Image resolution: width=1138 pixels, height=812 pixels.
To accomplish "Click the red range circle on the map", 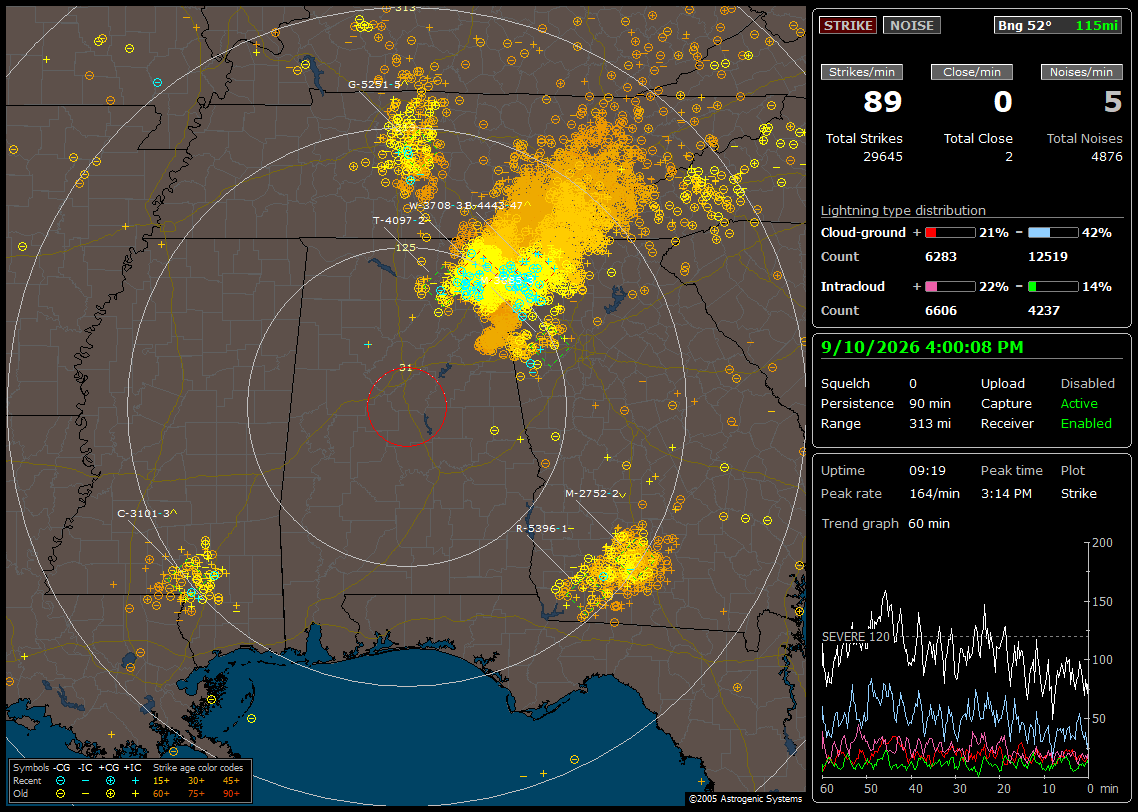I will (x=406, y=407).
